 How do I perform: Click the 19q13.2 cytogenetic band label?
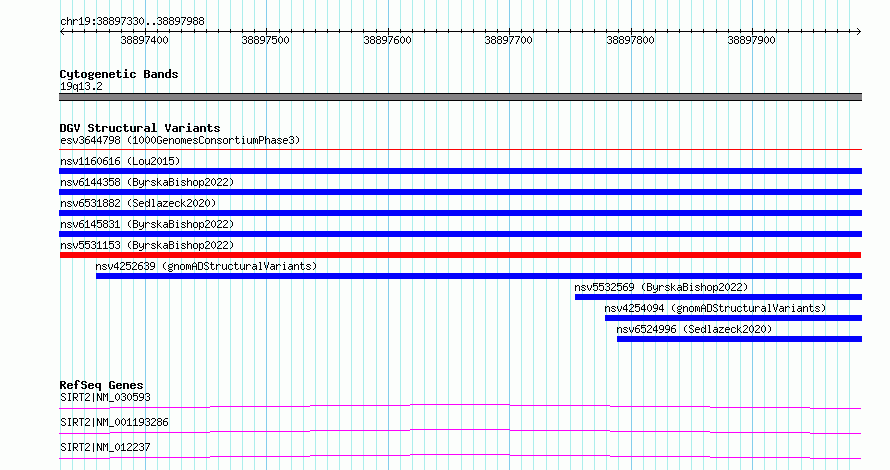tap(81, 86)
